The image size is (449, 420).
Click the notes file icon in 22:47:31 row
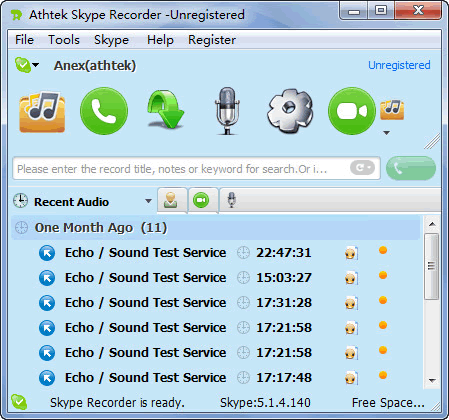(351, 253)
